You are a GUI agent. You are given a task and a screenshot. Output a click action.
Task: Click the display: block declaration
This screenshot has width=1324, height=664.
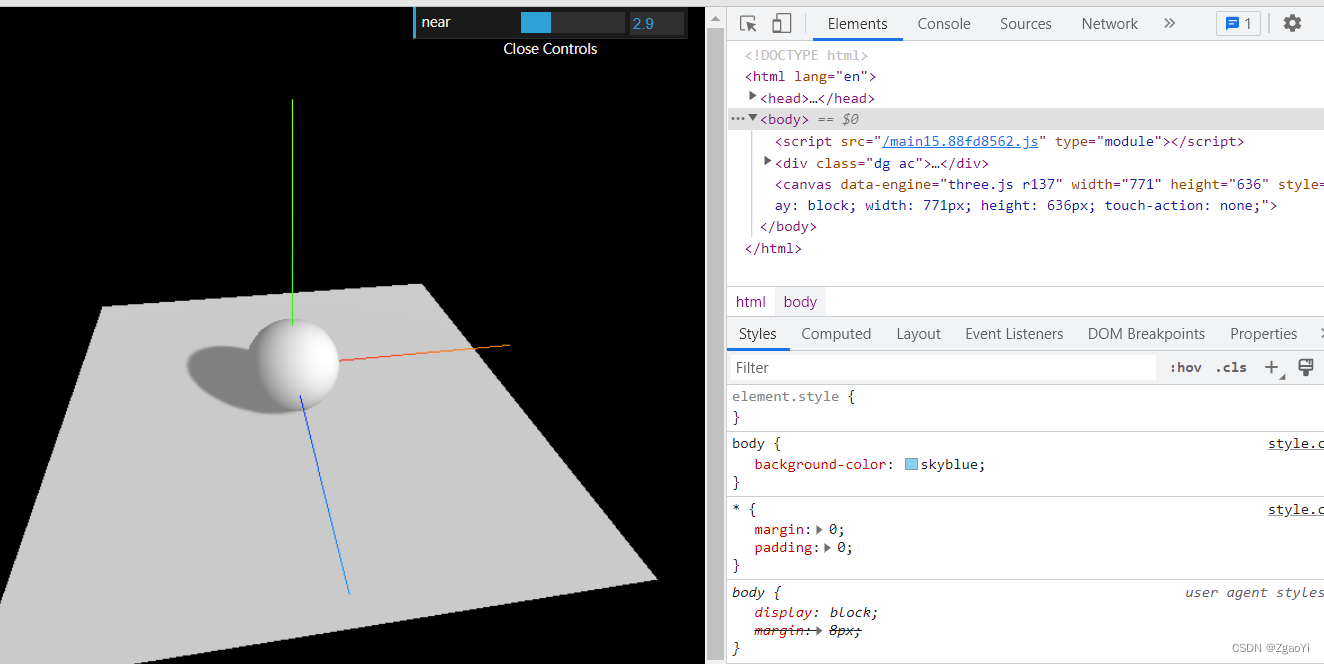816,612
